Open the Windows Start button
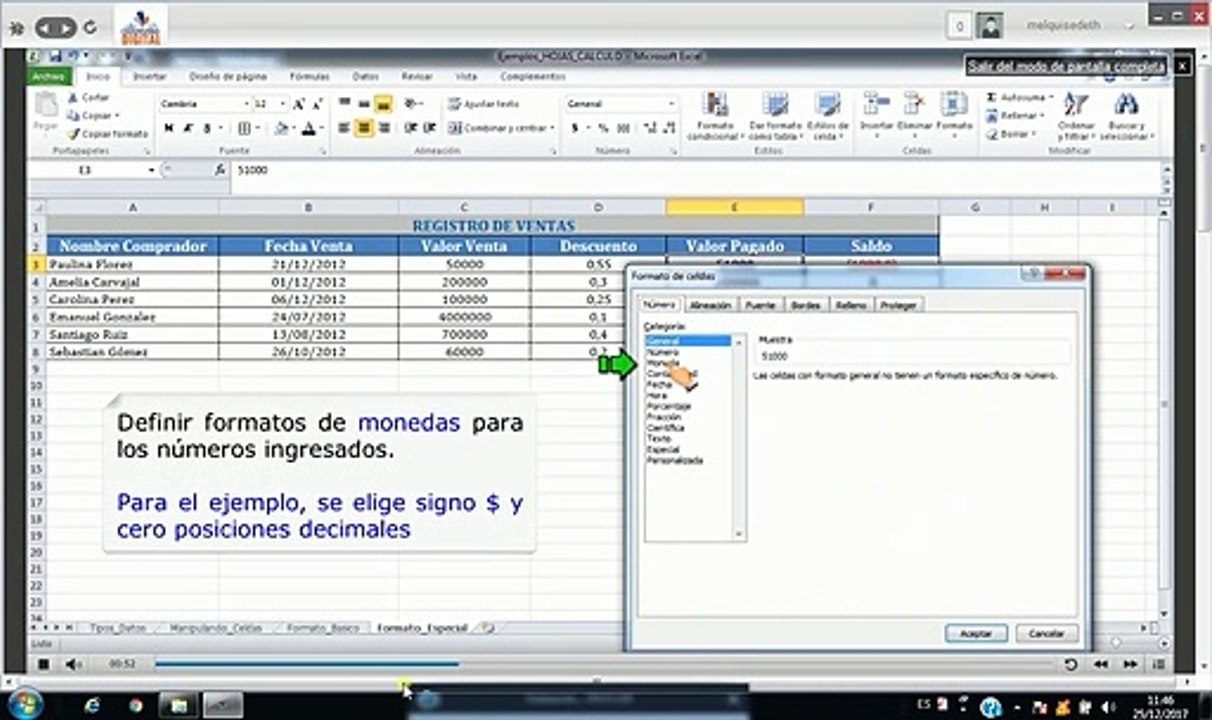This screenshot has width=1212, height=720. (x=24, y=704)
